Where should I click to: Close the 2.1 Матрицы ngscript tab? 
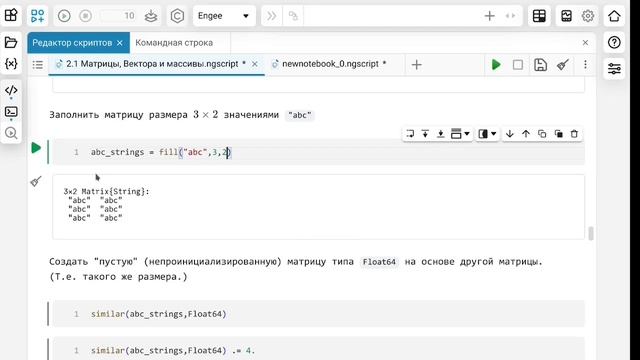pos(254,64)
